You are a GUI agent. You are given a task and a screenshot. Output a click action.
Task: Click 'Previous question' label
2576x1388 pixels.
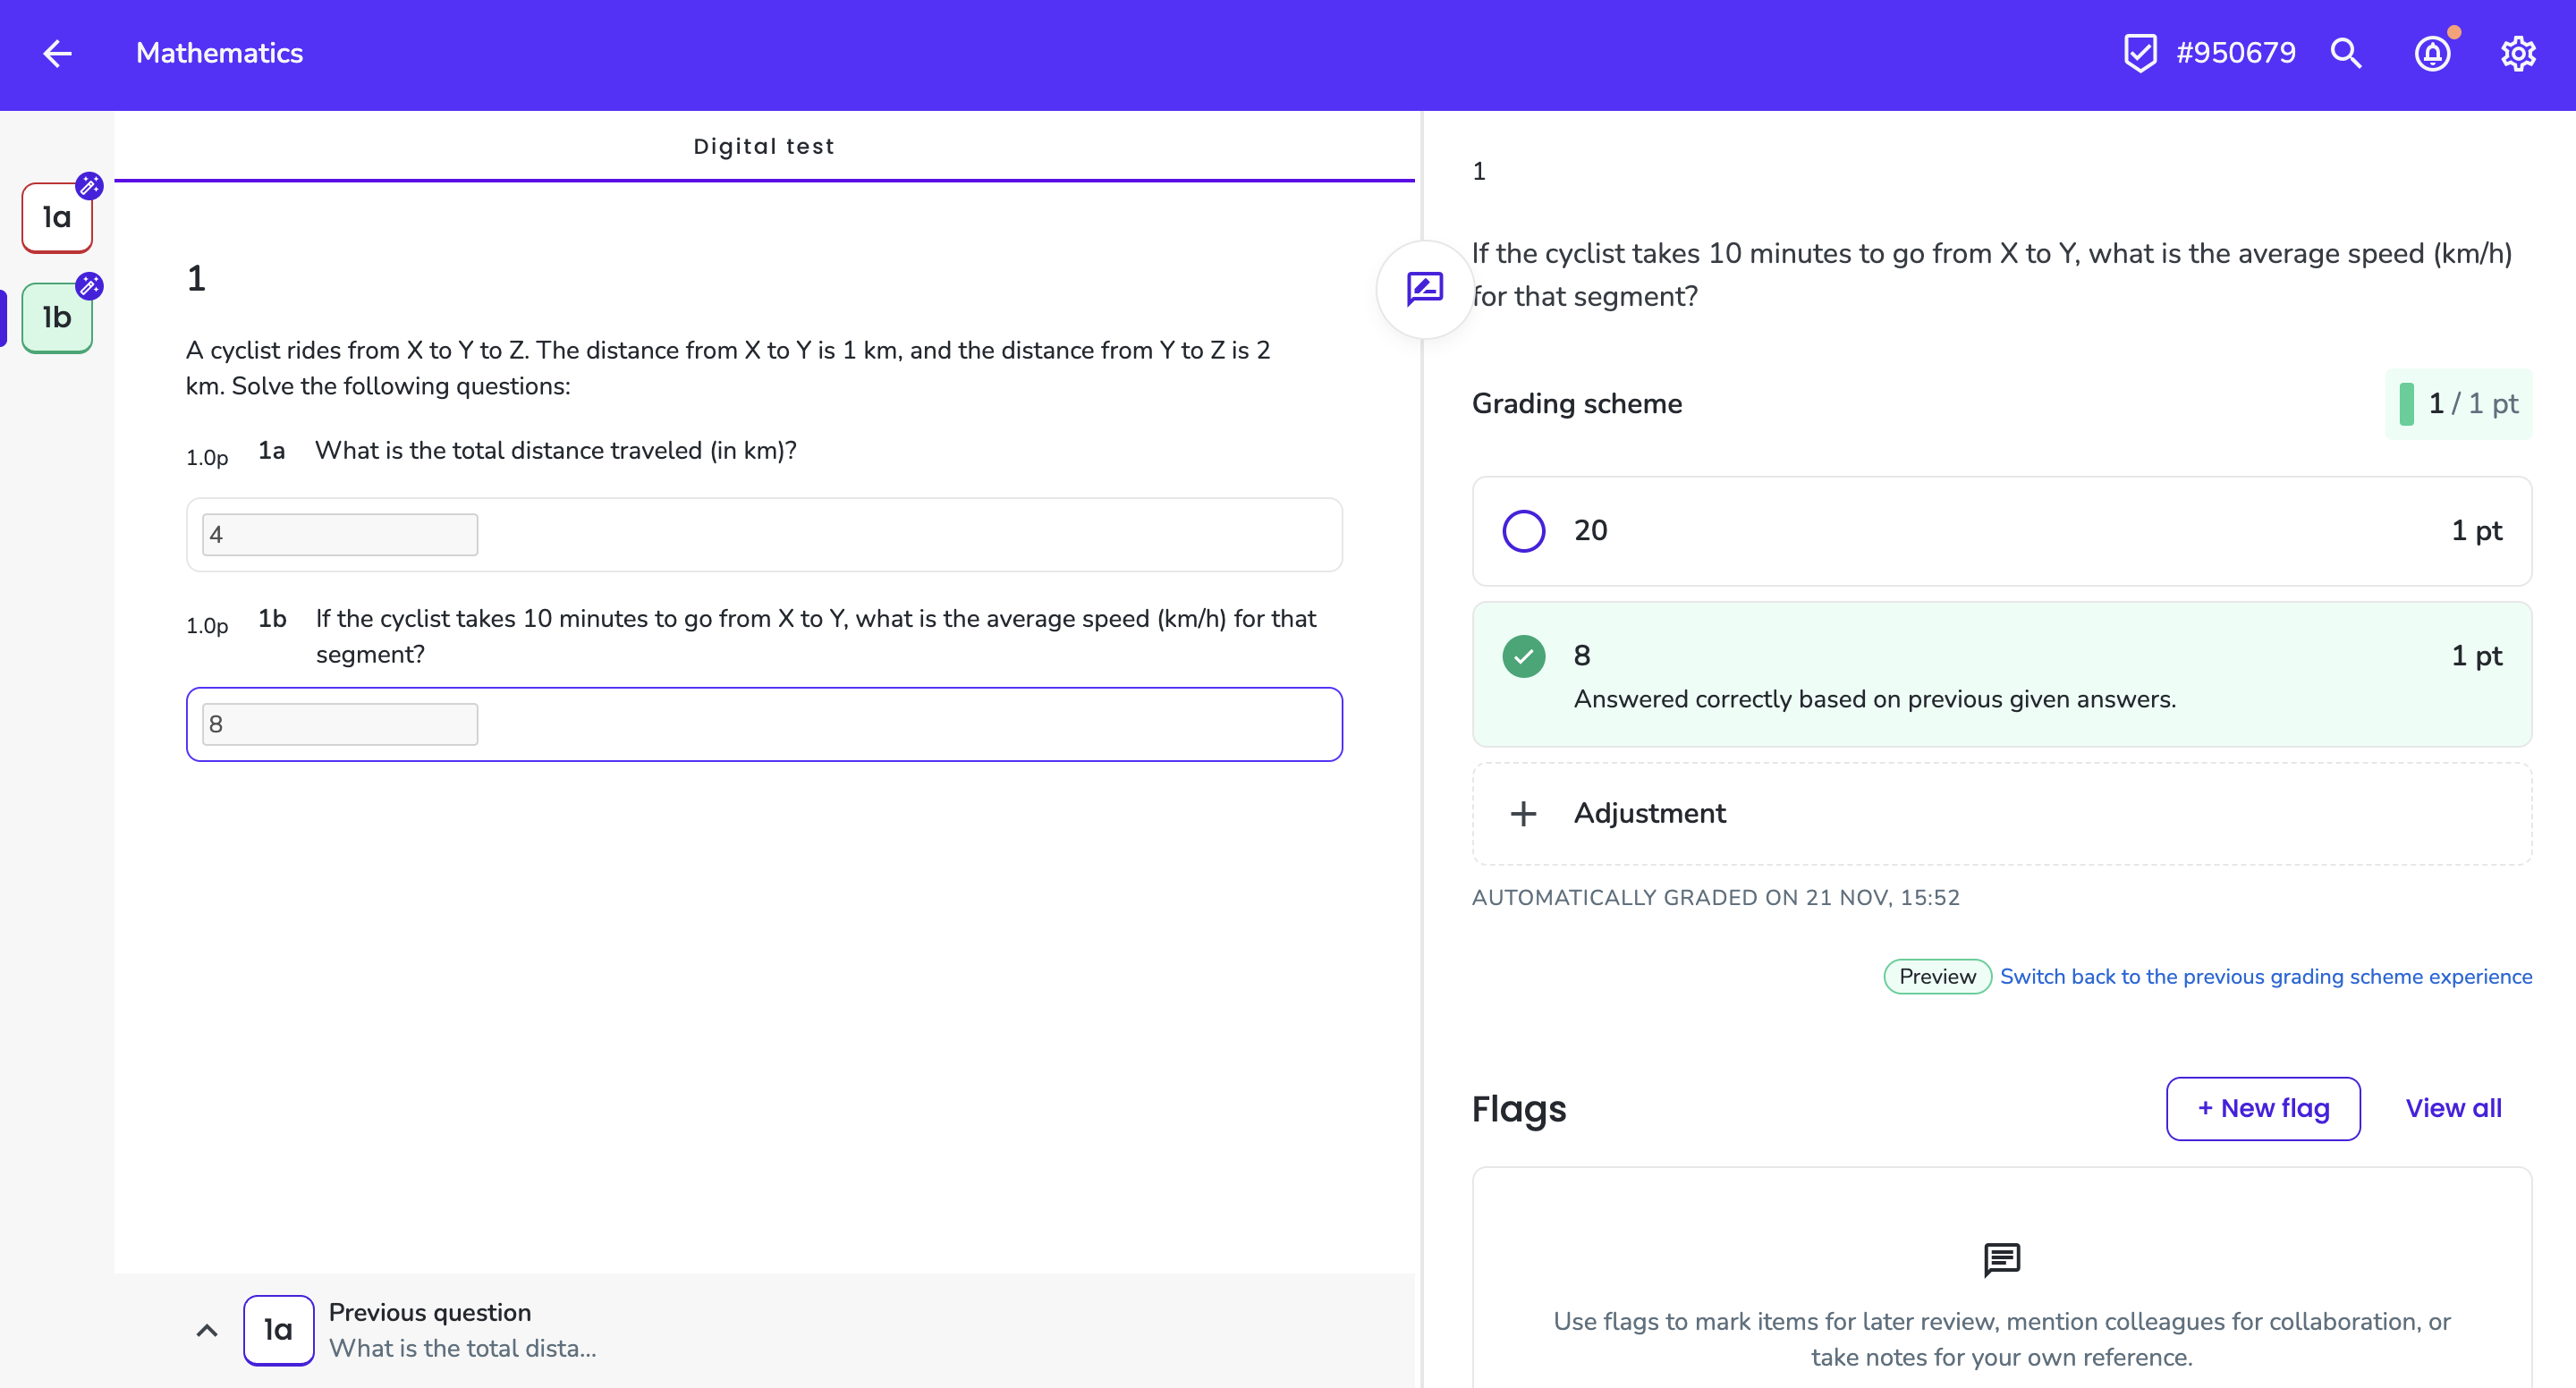point(430,1312)
